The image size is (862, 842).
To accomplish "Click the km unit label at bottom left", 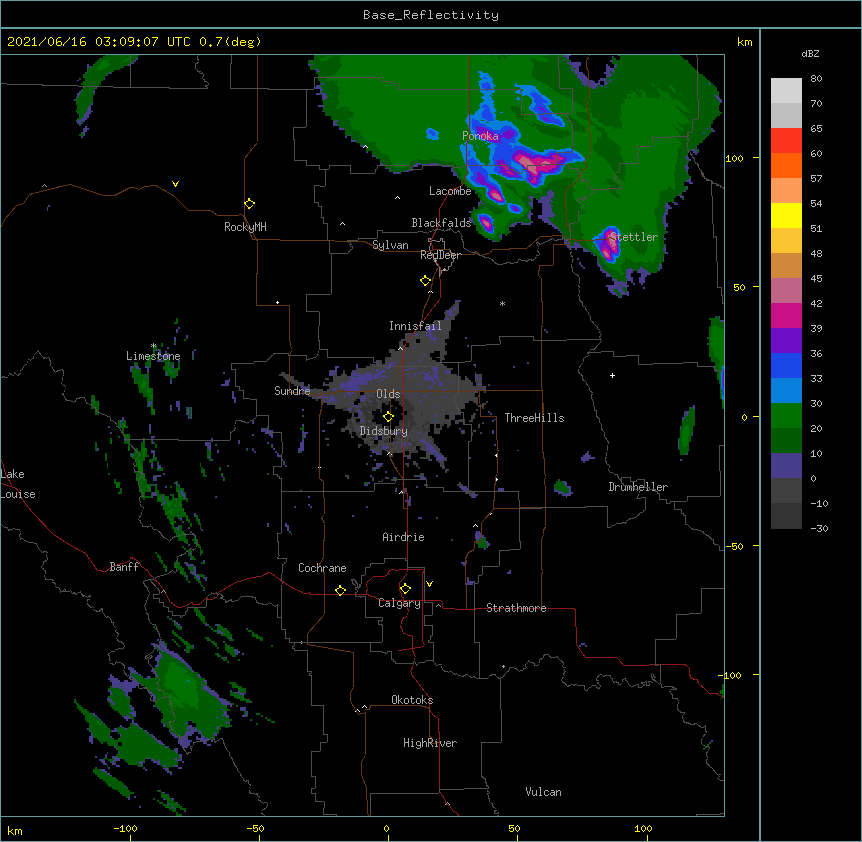I will (15, 830).
